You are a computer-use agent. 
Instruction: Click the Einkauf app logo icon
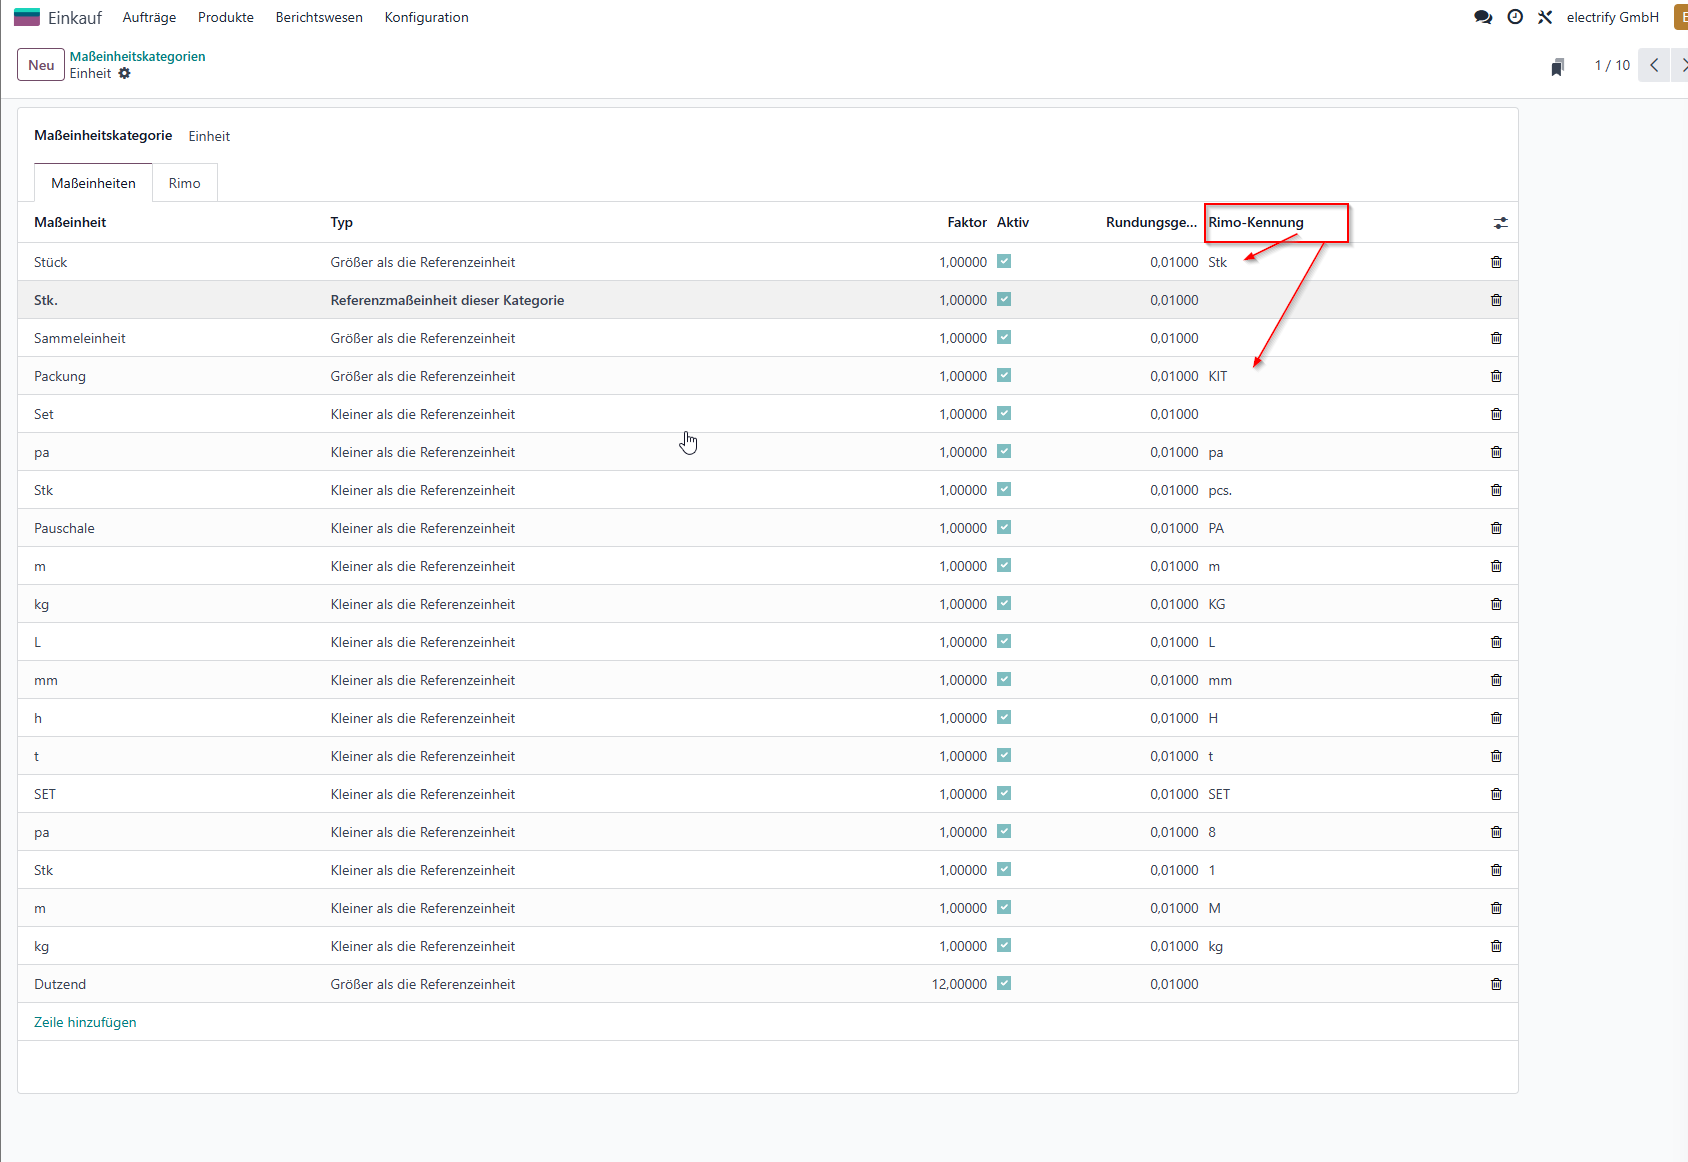(27, 17)
